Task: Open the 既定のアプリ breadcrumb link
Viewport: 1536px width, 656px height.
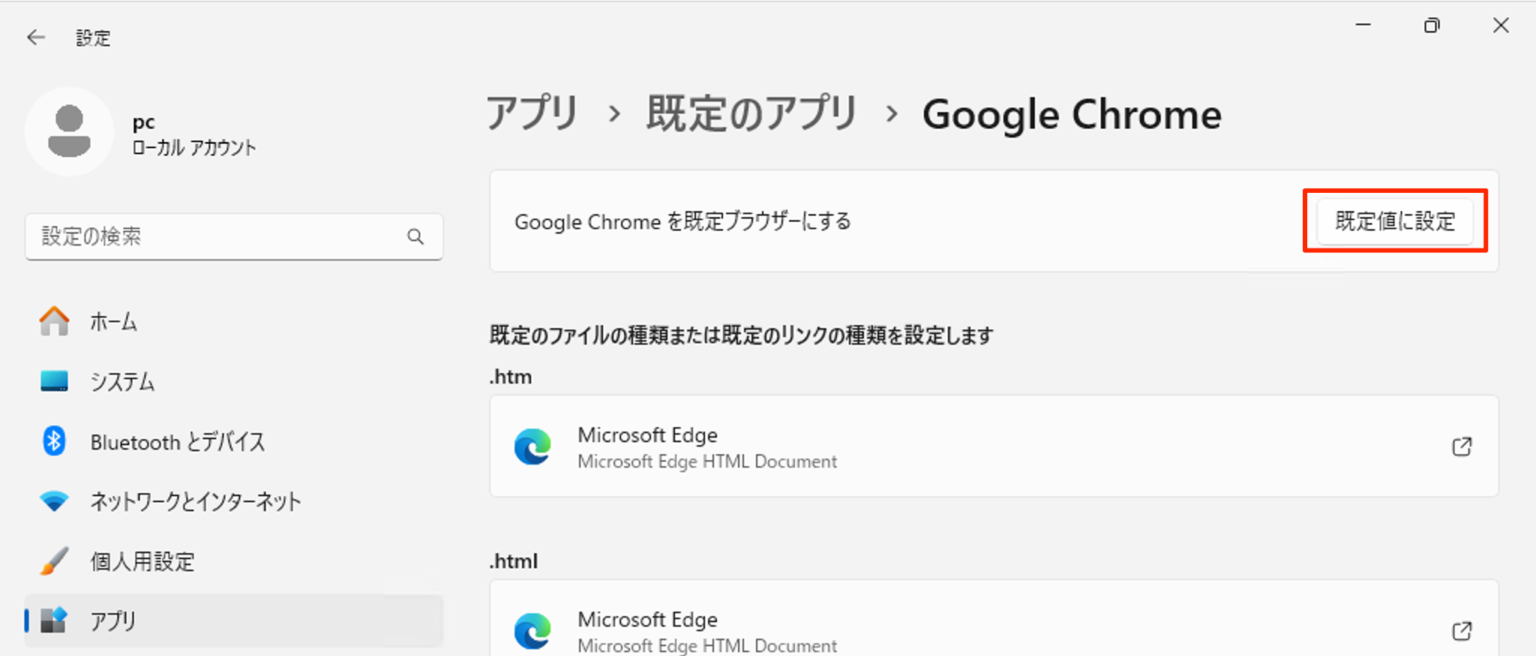Action: point(752,114)
